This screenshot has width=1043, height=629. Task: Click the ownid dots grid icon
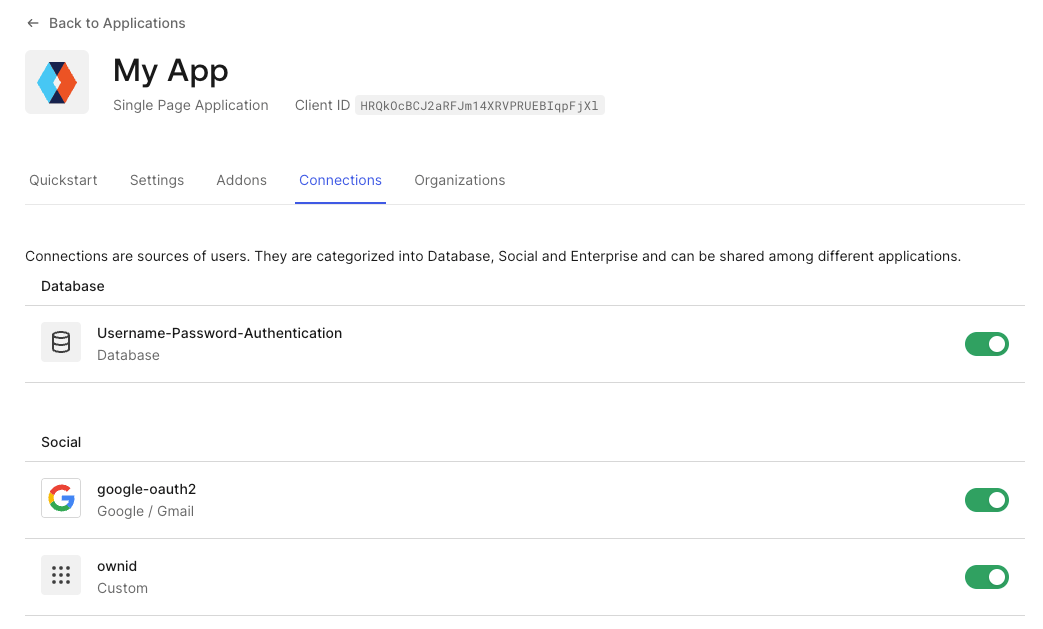[x=61, y=575]
